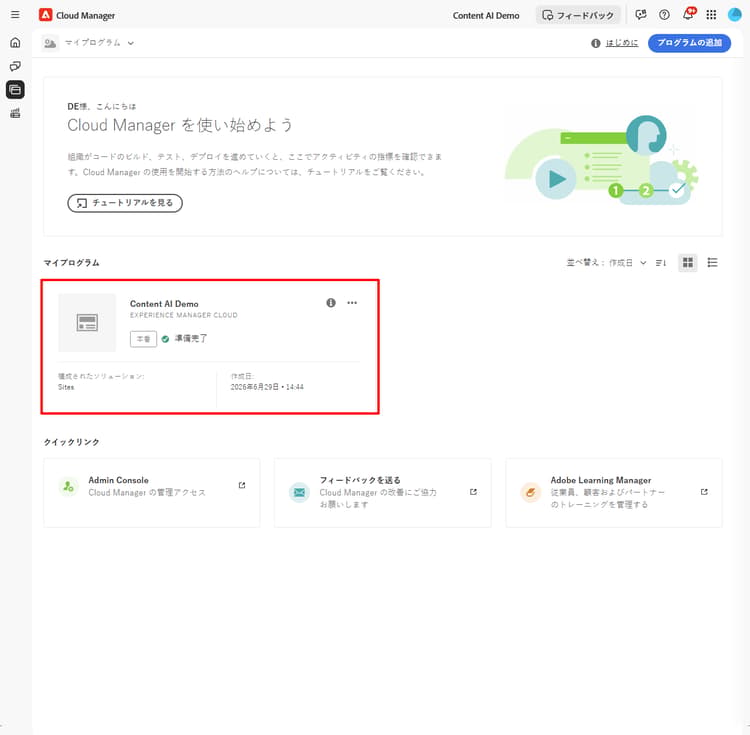Click the プログラムの追加 button
Viewport: 750px width, 735px height.
tap(689, 43)
